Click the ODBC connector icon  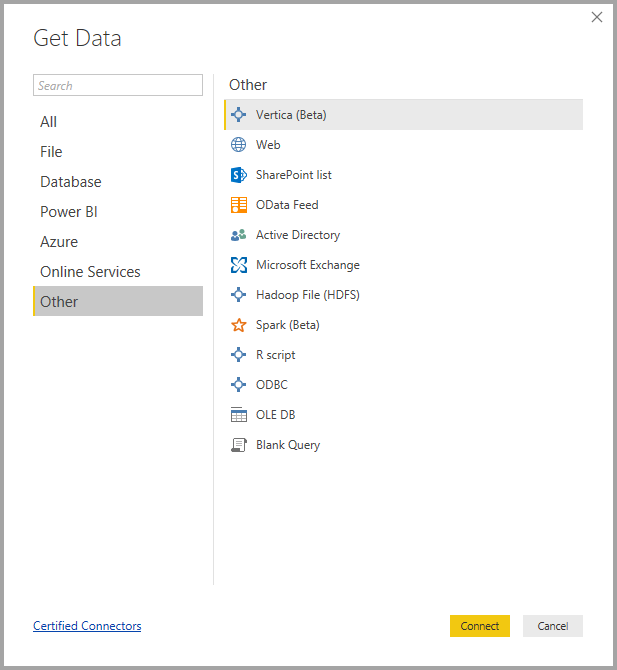238,385
